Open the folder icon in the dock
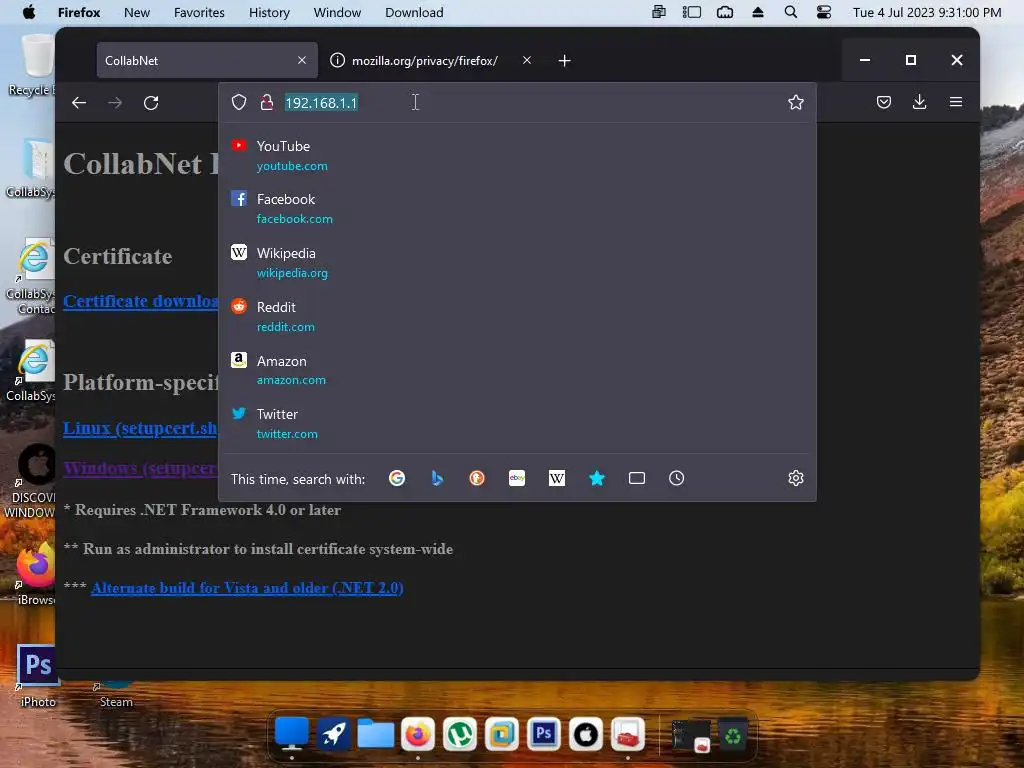 point(376,735)
